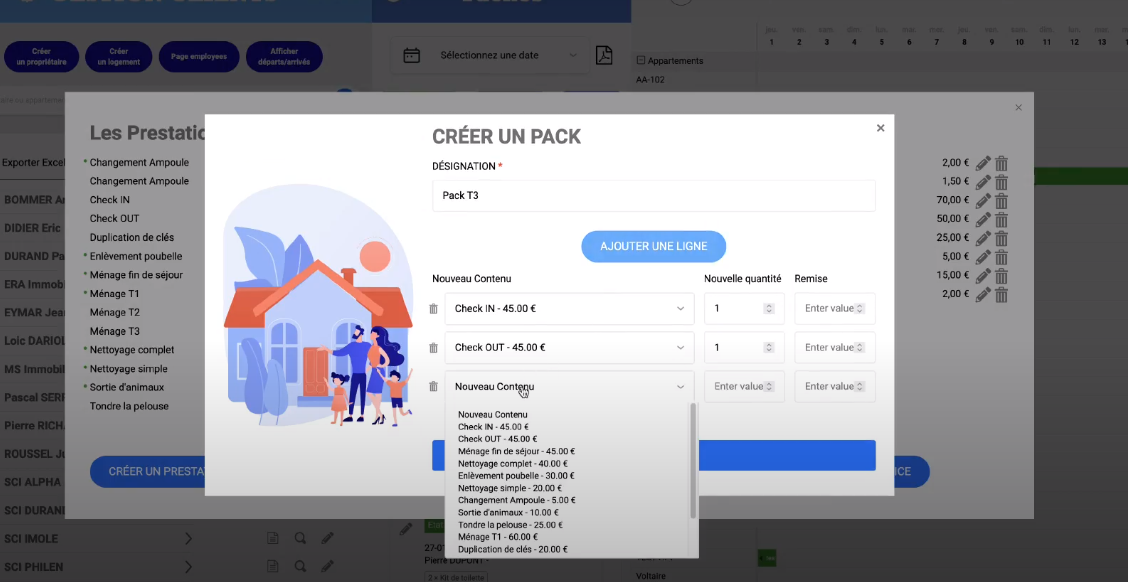Open the document icon on the SCI IMOLE row
The height and width of the screenshot is (582, 1128).
(x=272, y=538)
